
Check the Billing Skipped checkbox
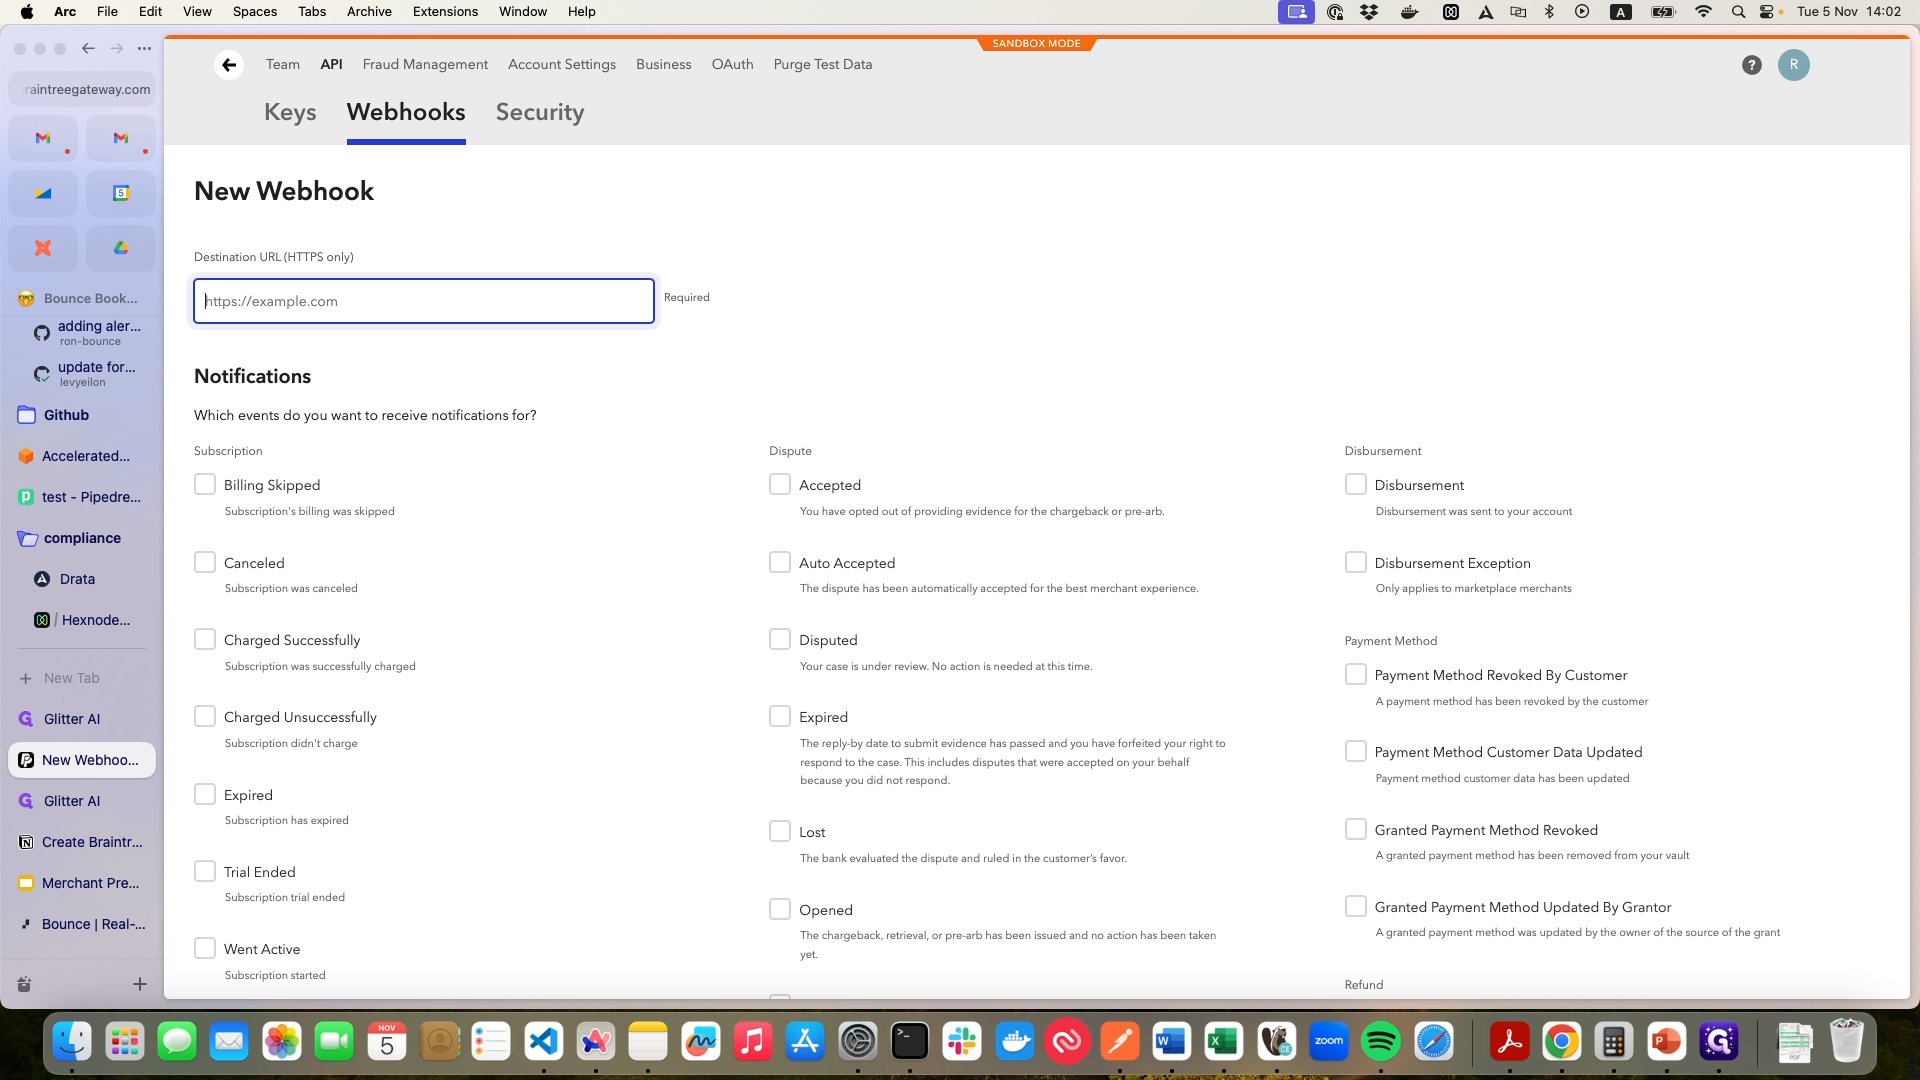point(205,484)
